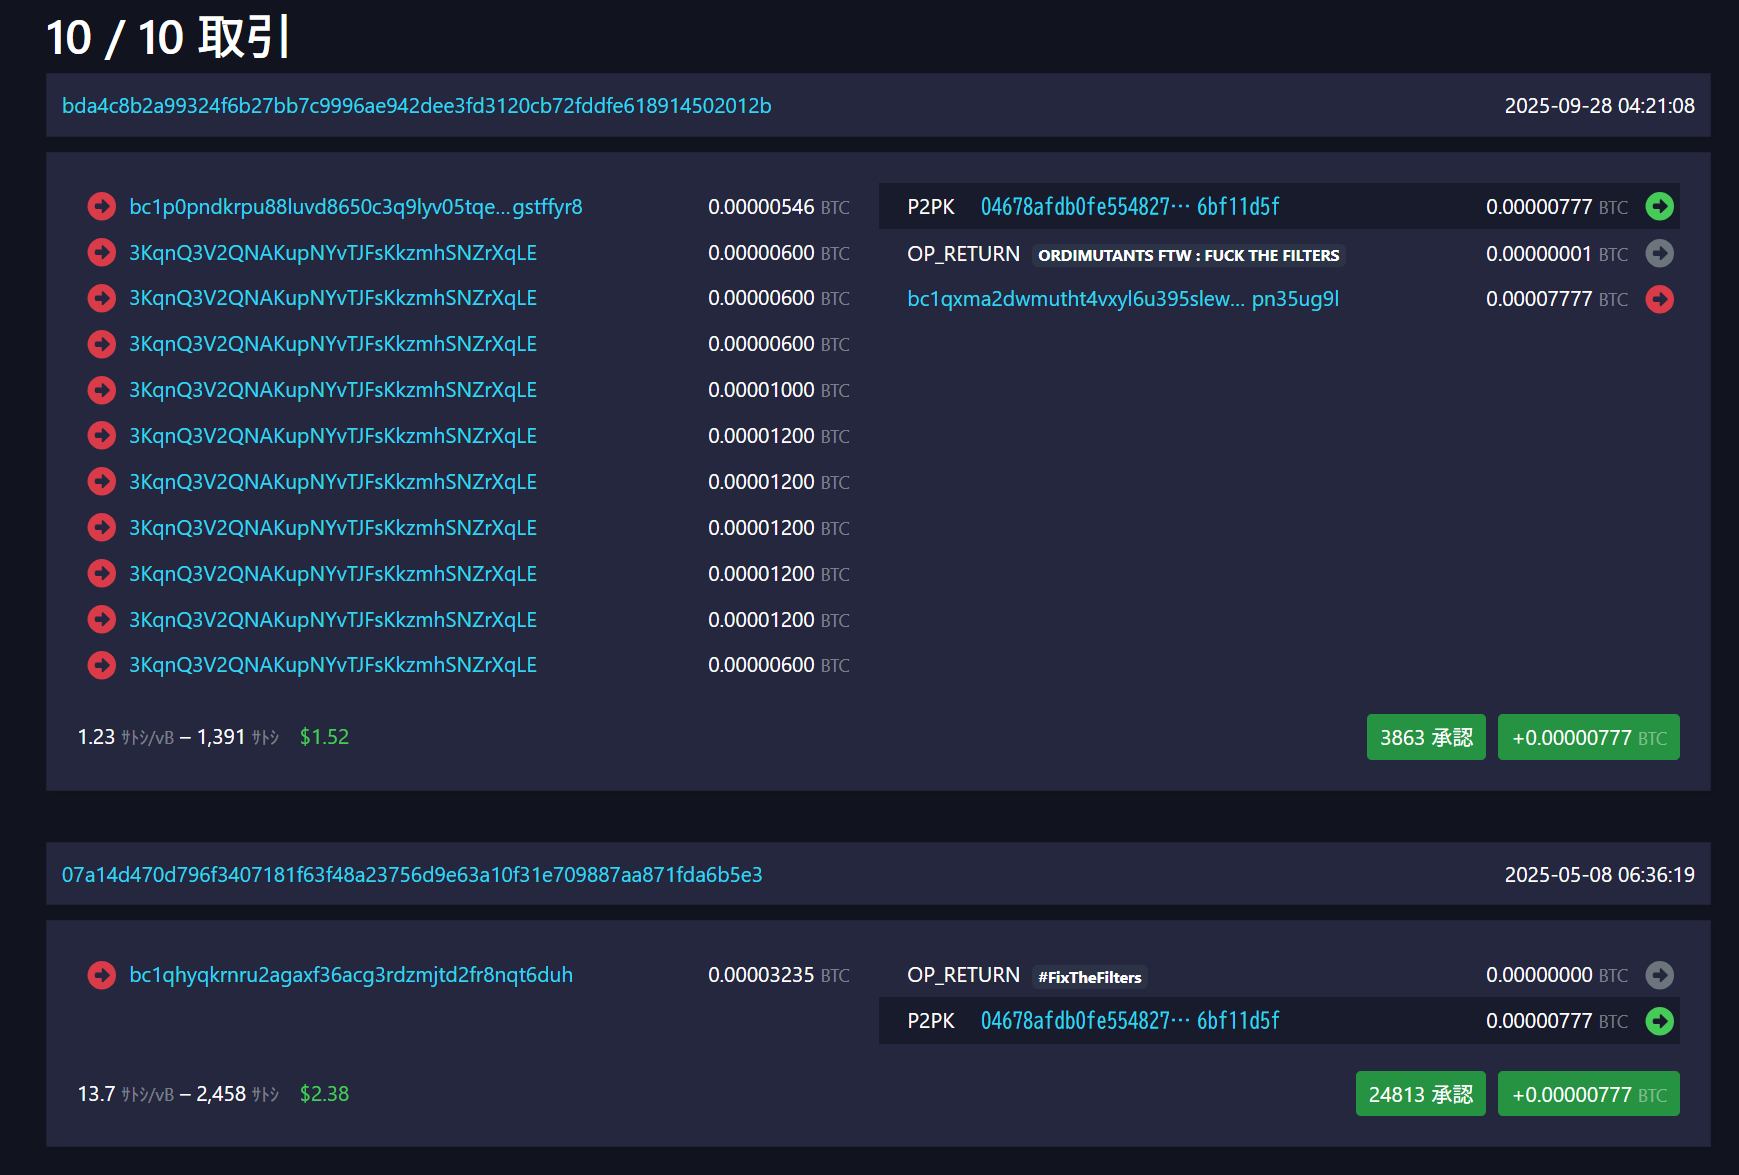
Task: Click the green arrow on the first transaction's P2PK output
Action: tap(1659, 207)
